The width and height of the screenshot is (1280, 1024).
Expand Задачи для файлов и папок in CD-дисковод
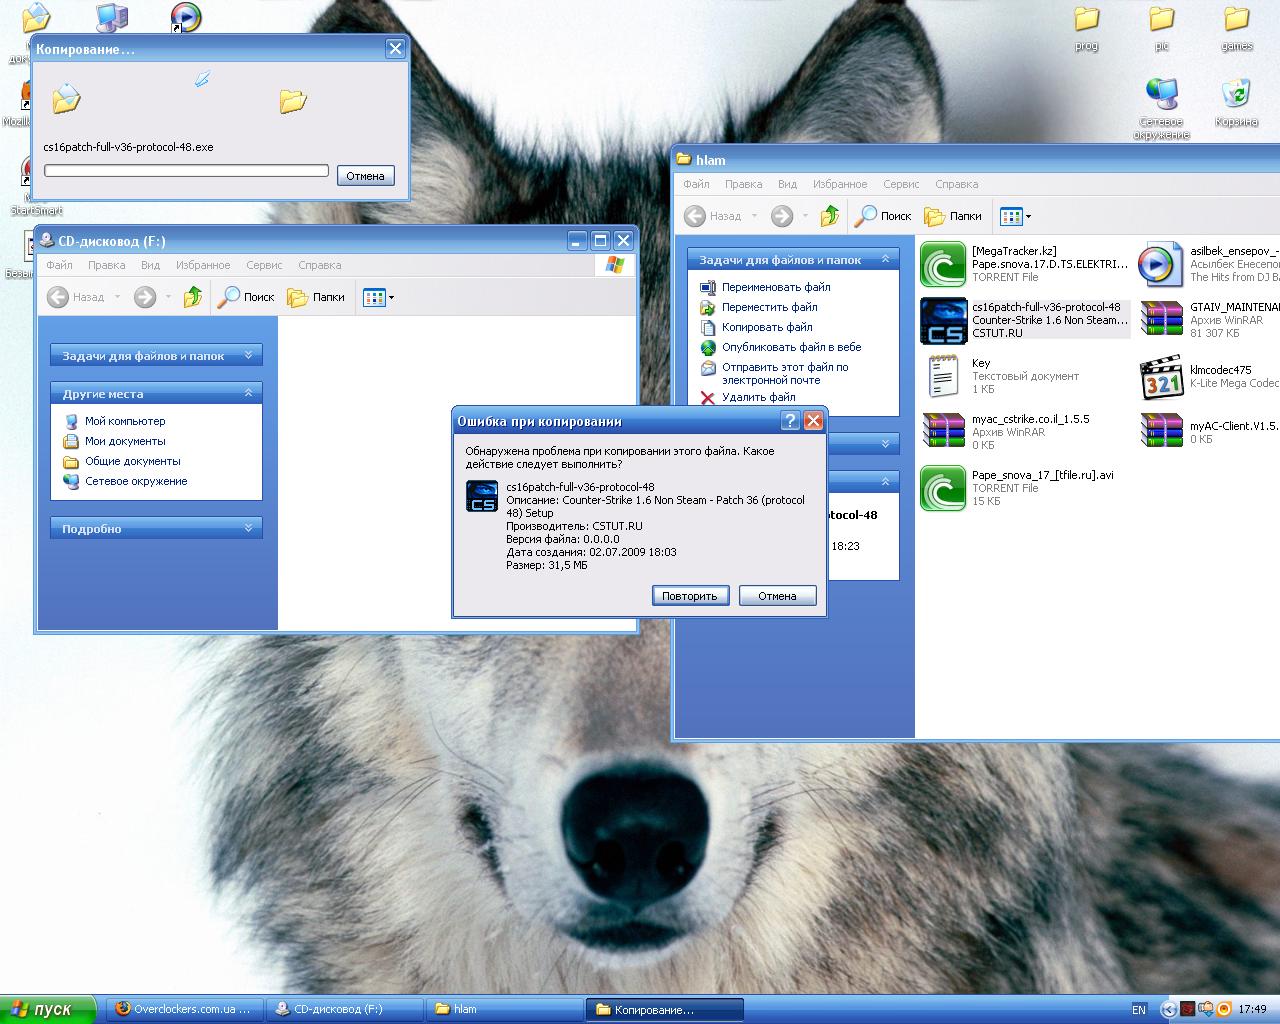[x=156, y=355]
